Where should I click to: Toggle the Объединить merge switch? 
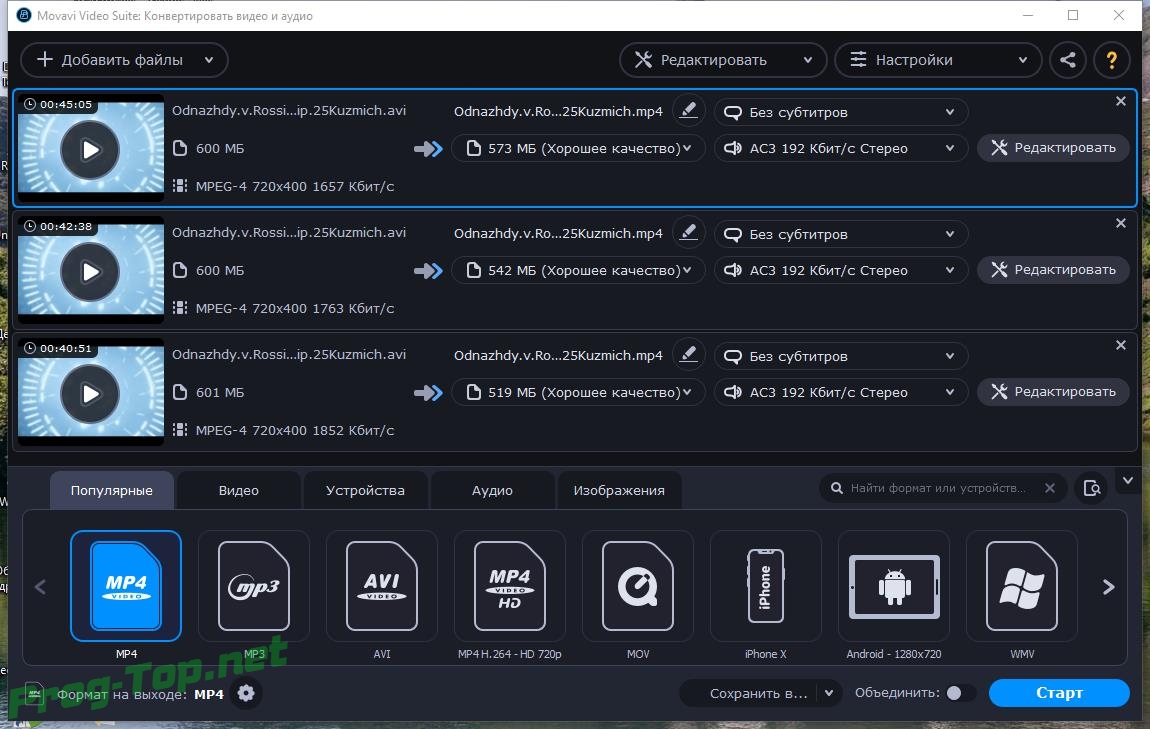pyautogui.click(x=960, y=693)
